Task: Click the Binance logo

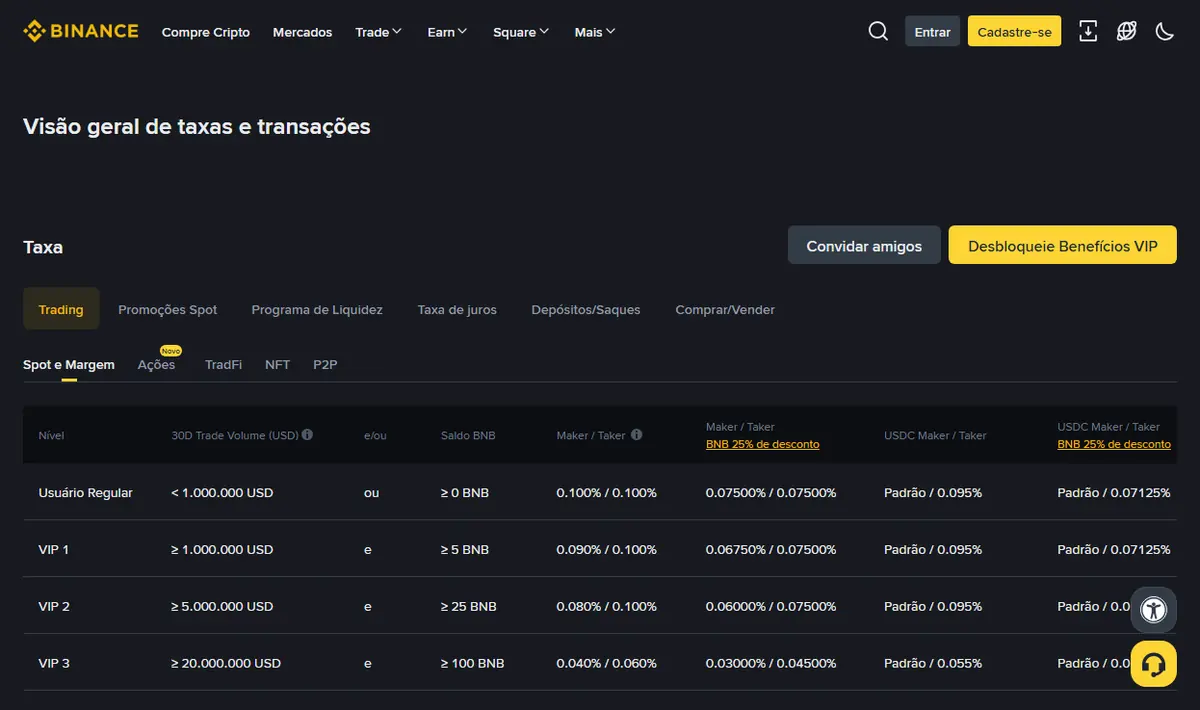Action: 81,31
